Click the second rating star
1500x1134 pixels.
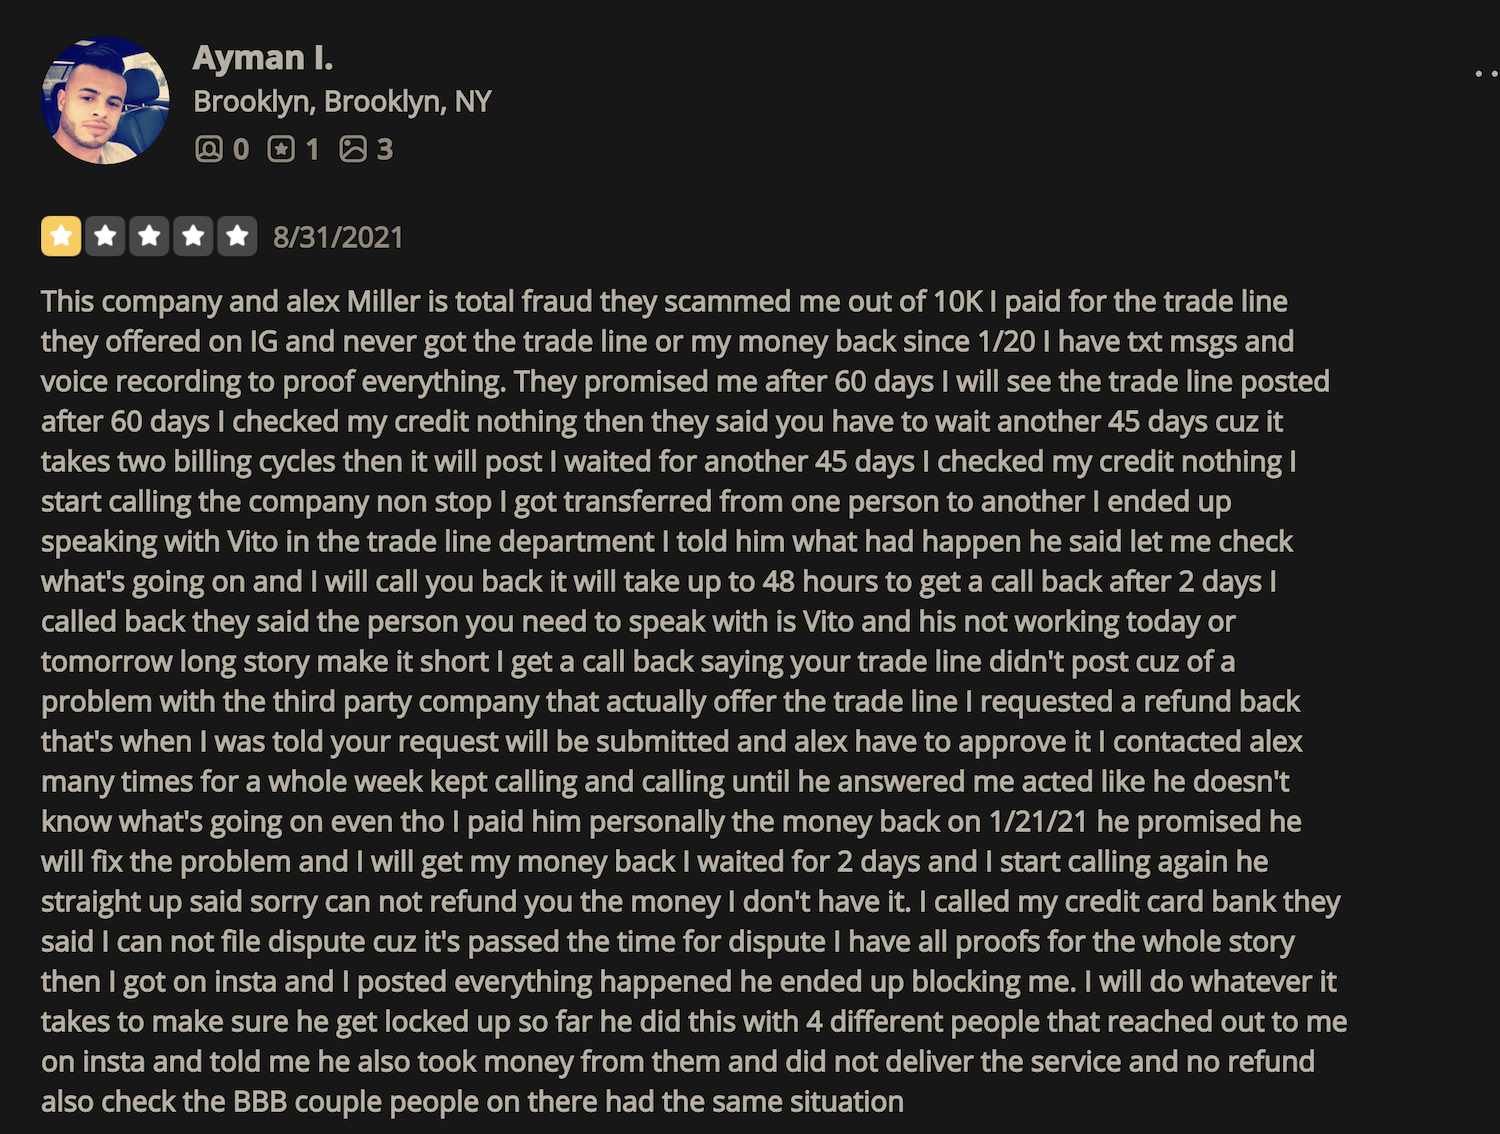(x=105, y=237)
